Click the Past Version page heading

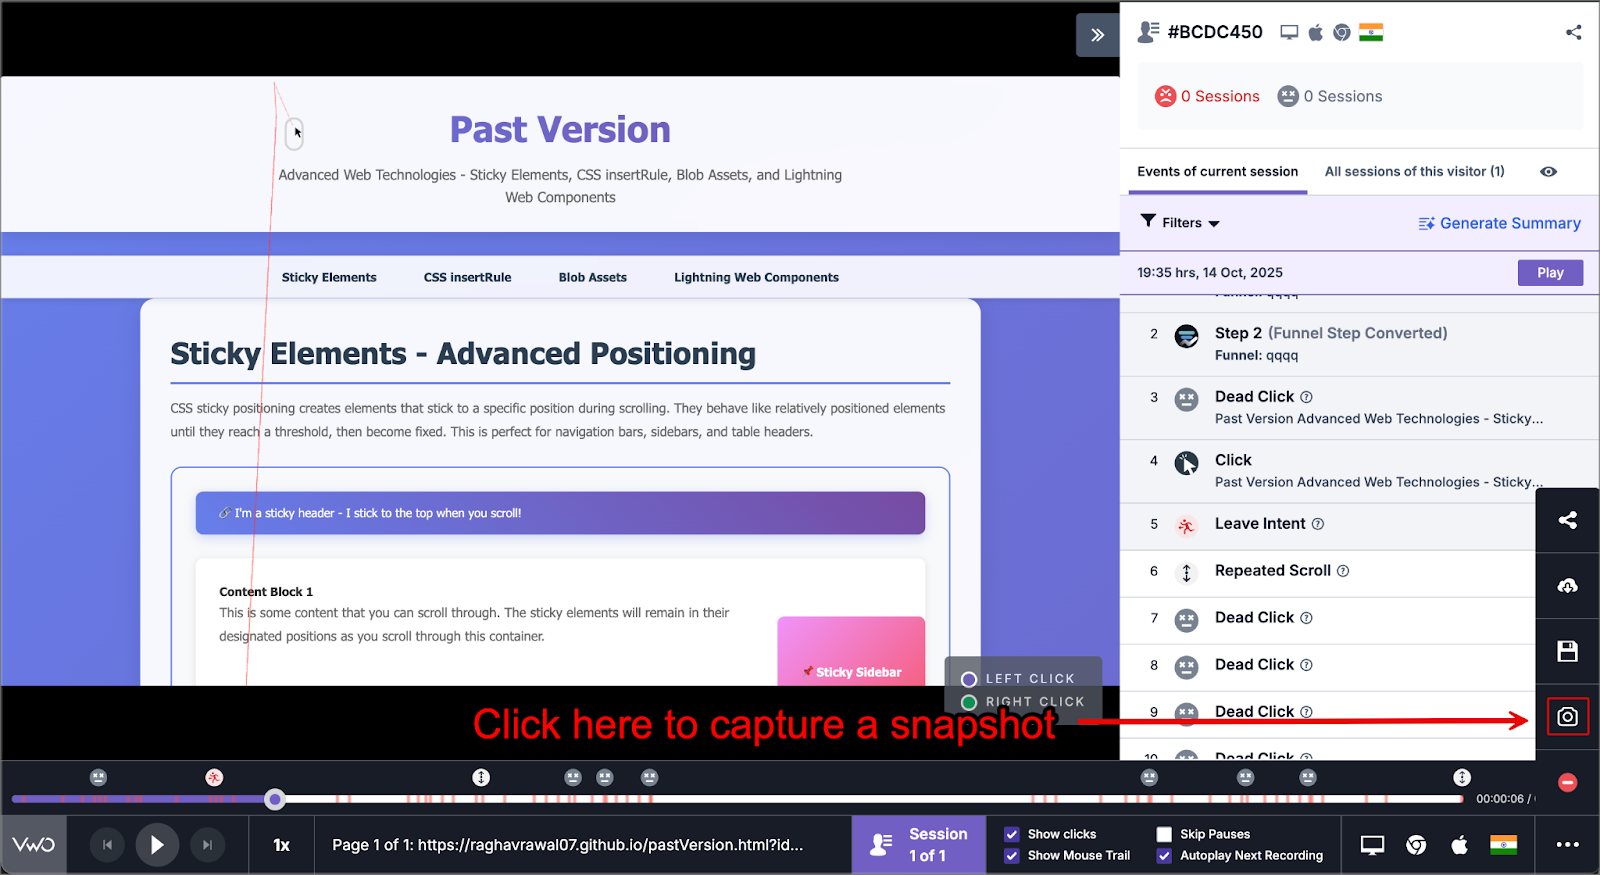[x=560, y=130]
